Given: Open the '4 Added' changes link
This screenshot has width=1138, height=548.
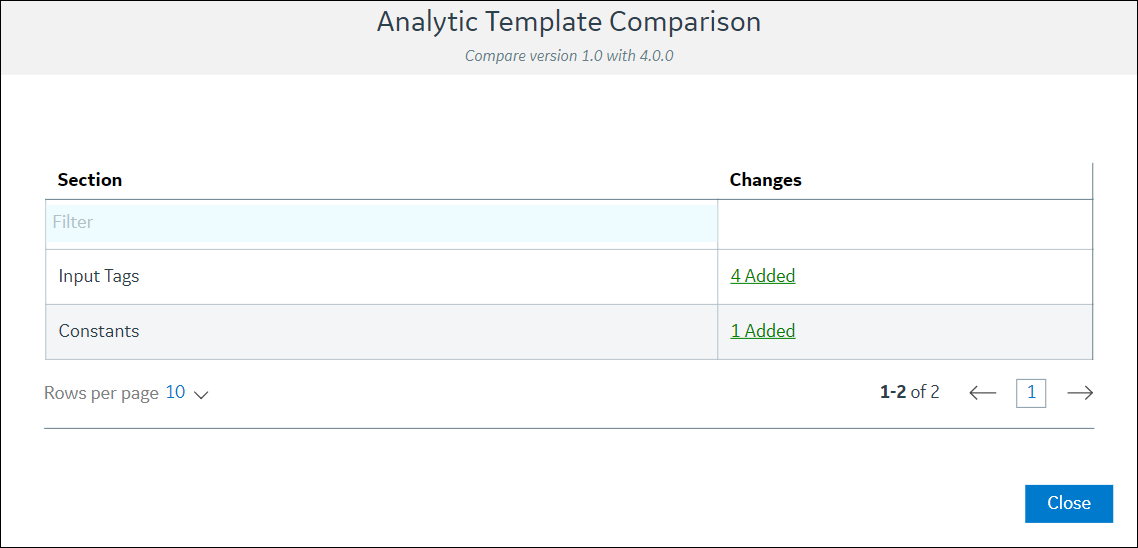Looking at the screenshot, I should click(763, 276).
